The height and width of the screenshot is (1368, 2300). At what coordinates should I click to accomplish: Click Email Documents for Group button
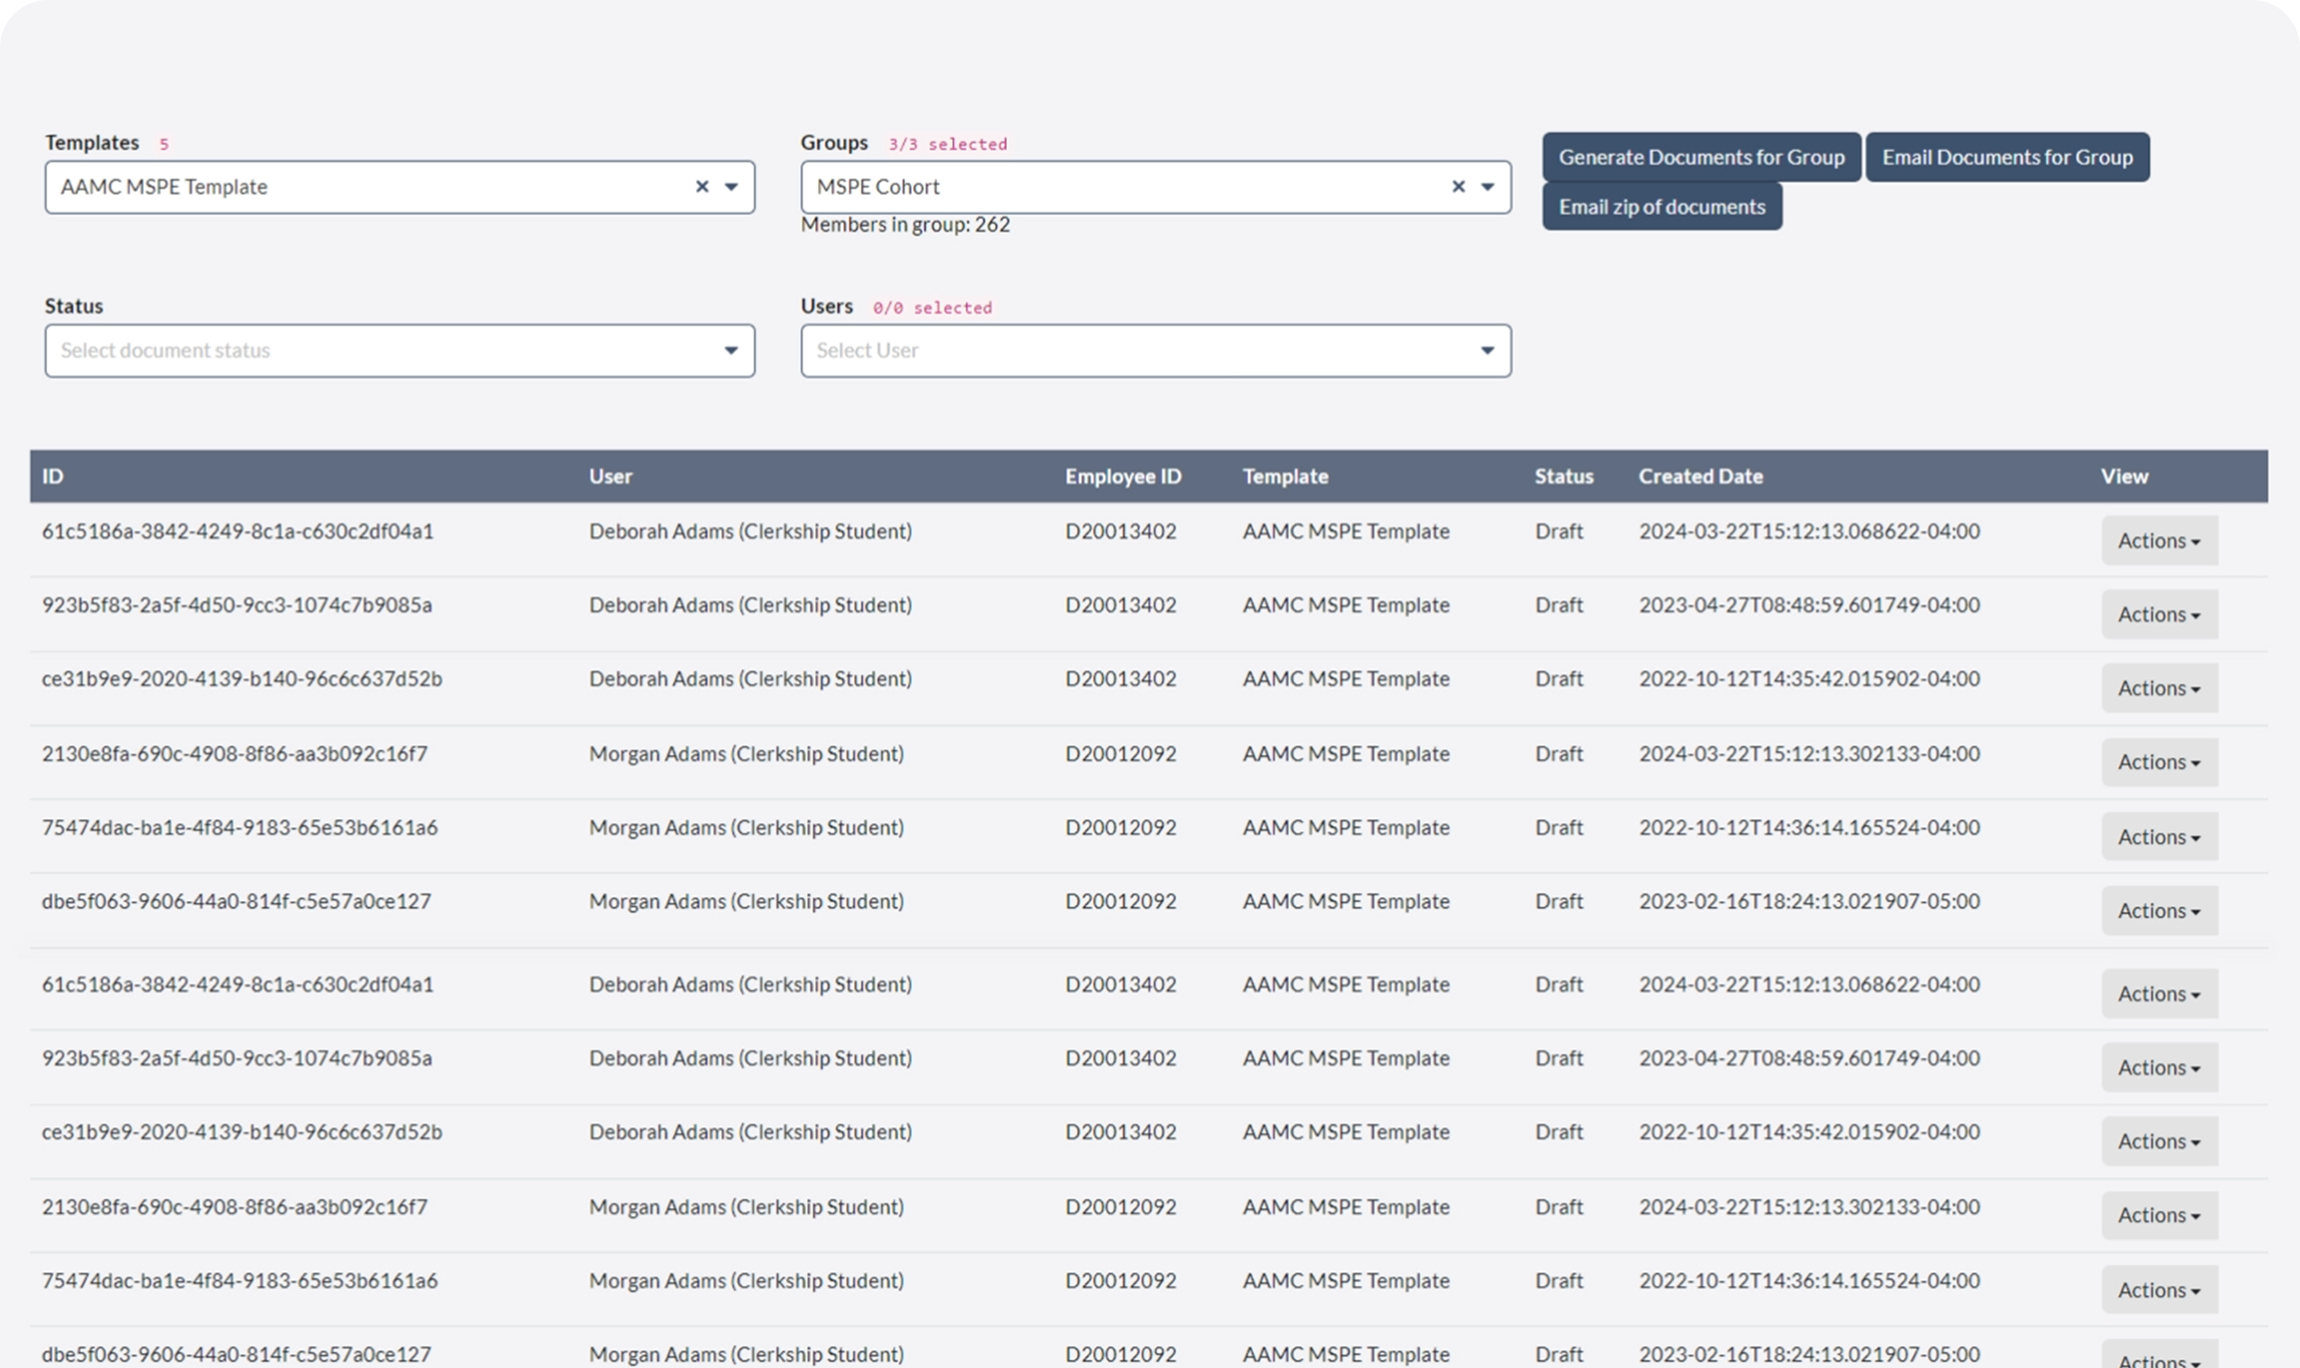[2007, 157]
